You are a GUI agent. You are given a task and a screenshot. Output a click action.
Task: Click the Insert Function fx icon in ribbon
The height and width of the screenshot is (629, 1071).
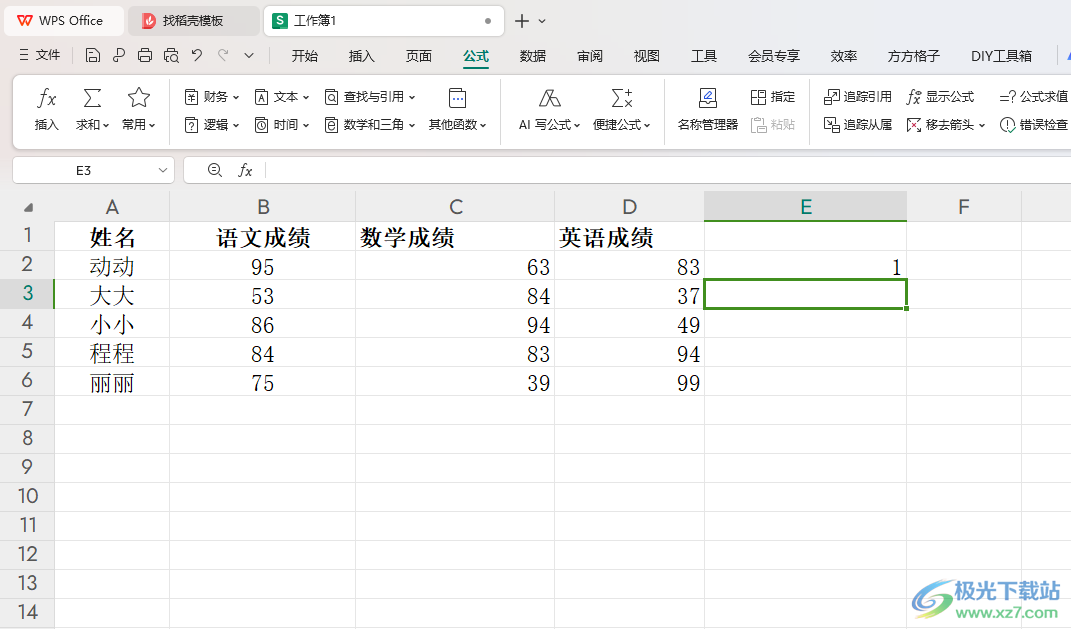[46, 98]
